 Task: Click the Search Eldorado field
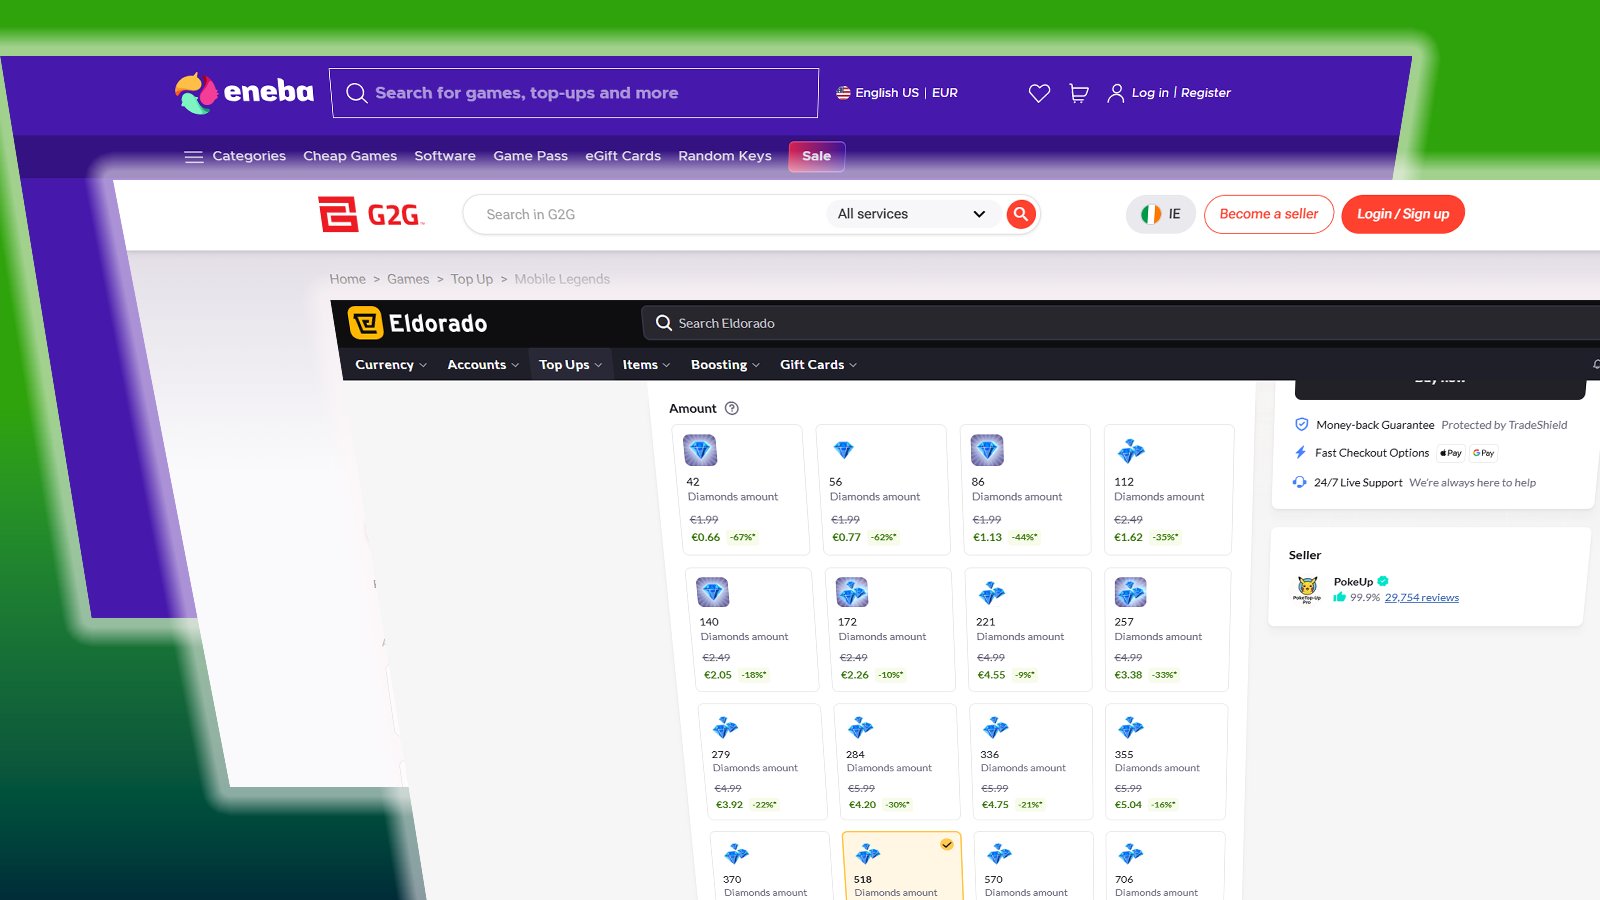point(1120,323)
